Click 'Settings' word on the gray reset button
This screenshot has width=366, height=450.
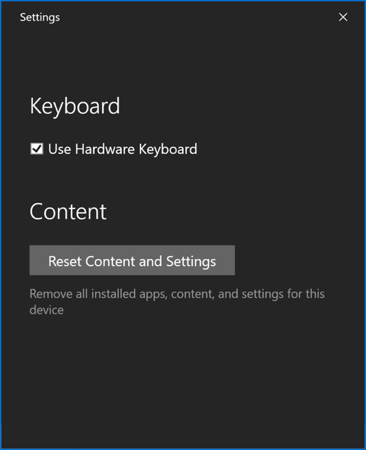pyautogui.click(x=191, y=262)
